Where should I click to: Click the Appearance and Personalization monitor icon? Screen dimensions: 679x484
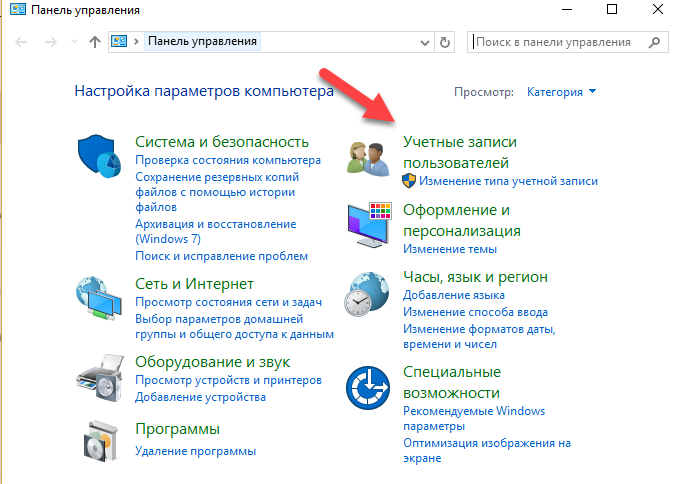(x=367, y=224)
